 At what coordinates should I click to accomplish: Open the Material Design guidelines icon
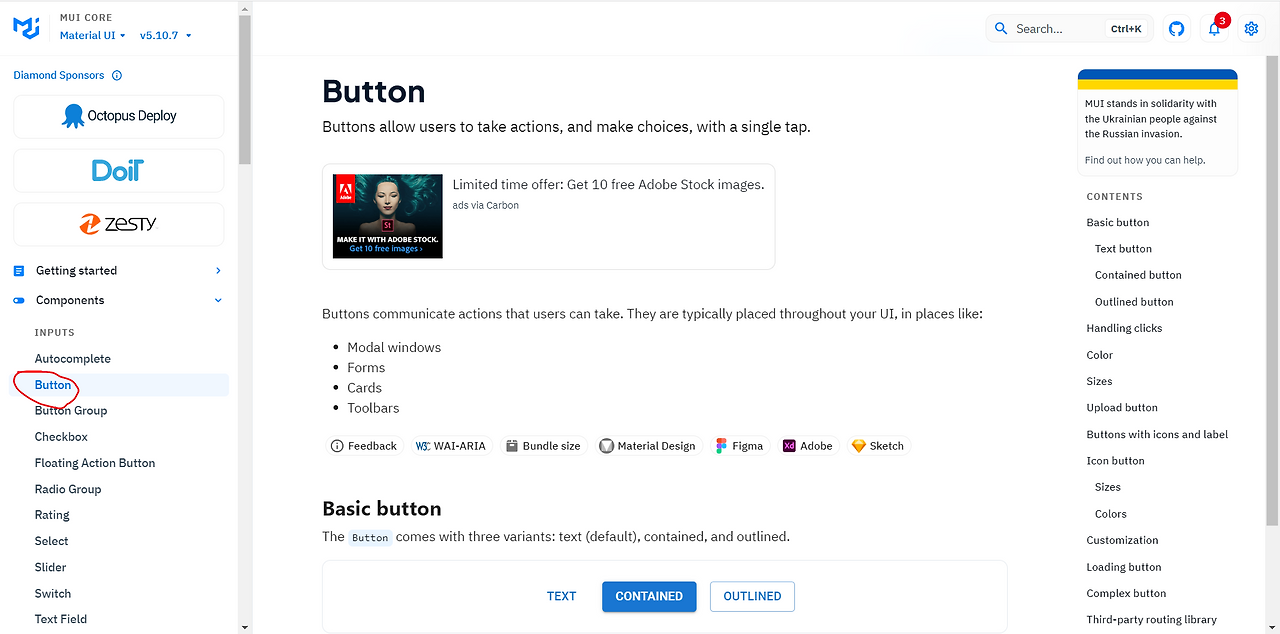(x=606, y=445)
